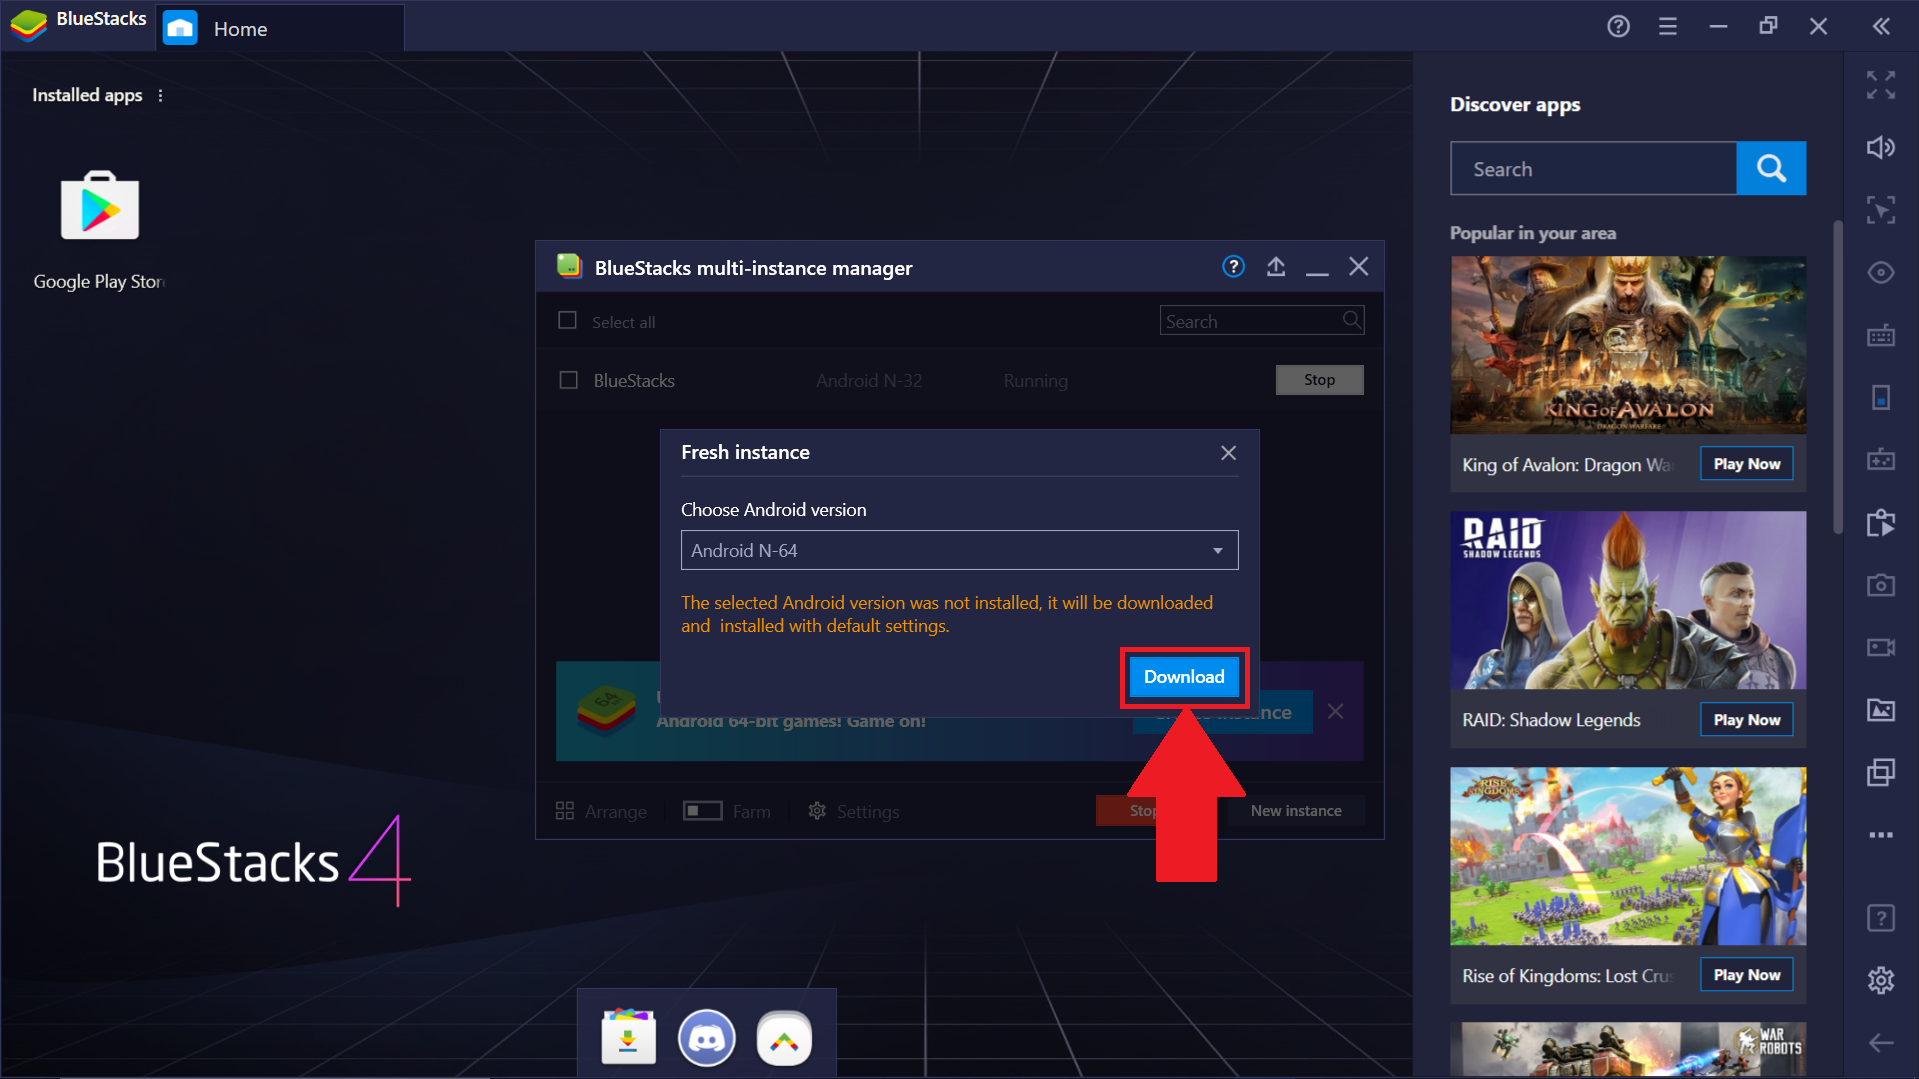Play Now for King of Avalon
The image size is (1919, 1079).
1746,464
